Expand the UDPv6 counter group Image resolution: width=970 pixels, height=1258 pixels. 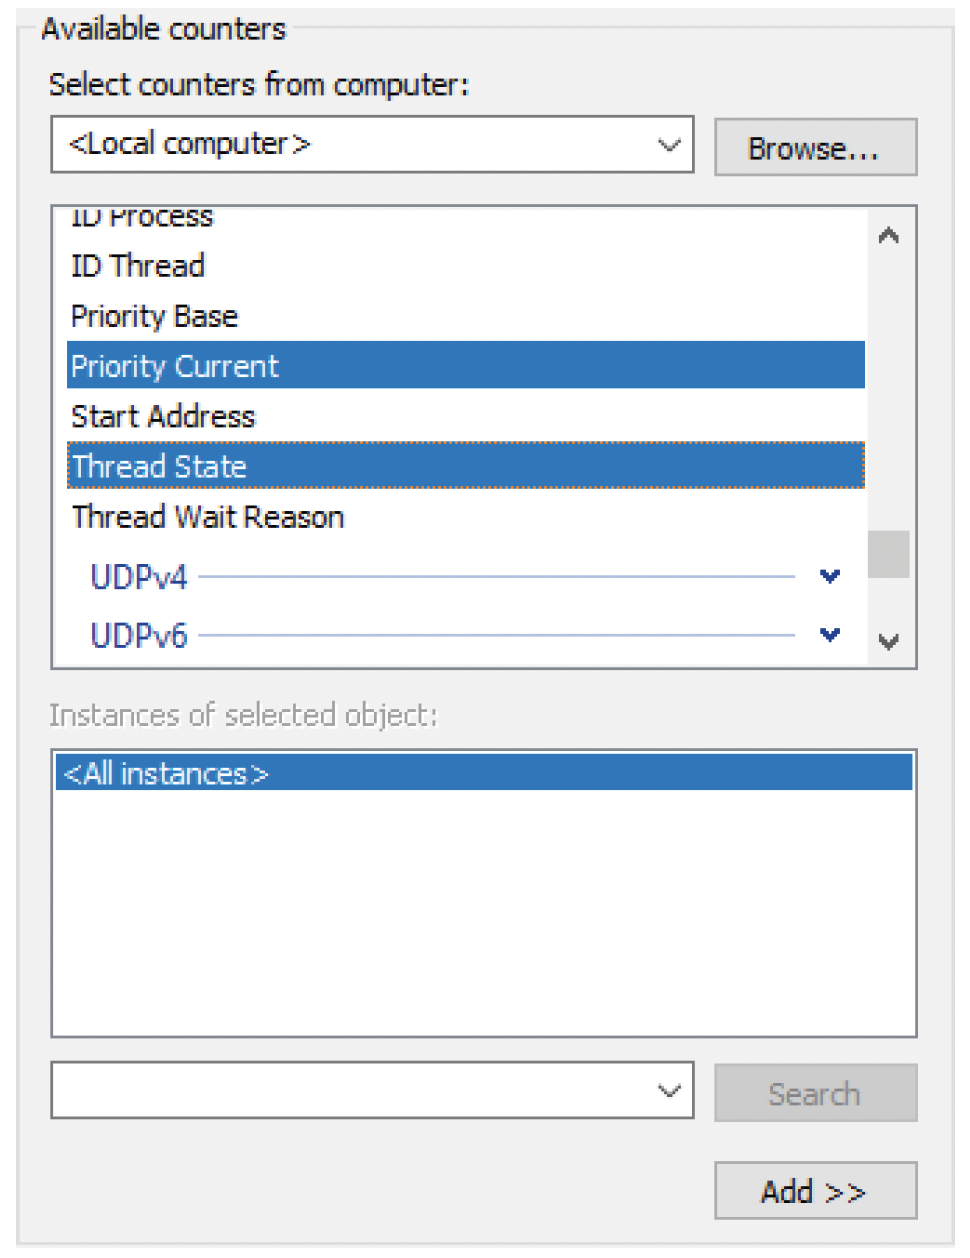click(829, 635)
